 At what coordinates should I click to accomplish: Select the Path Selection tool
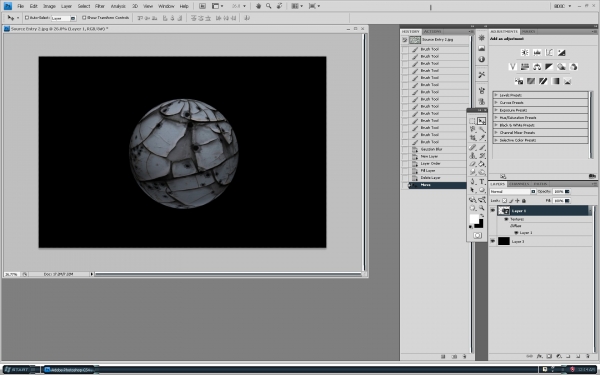[473, 190]
